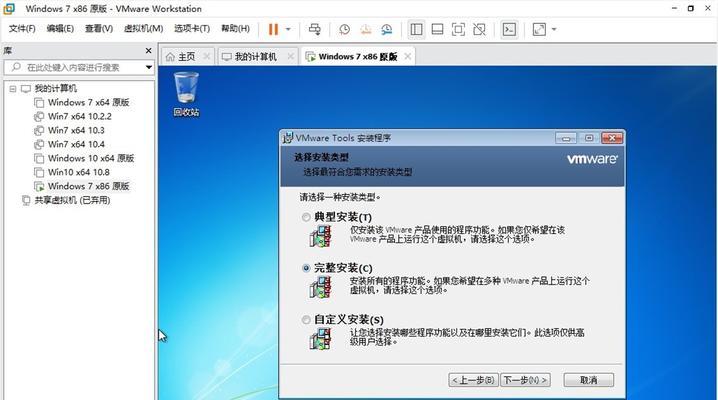
Task: Open the 虚拟机(M) menu
Action: [x=143, y=28]
